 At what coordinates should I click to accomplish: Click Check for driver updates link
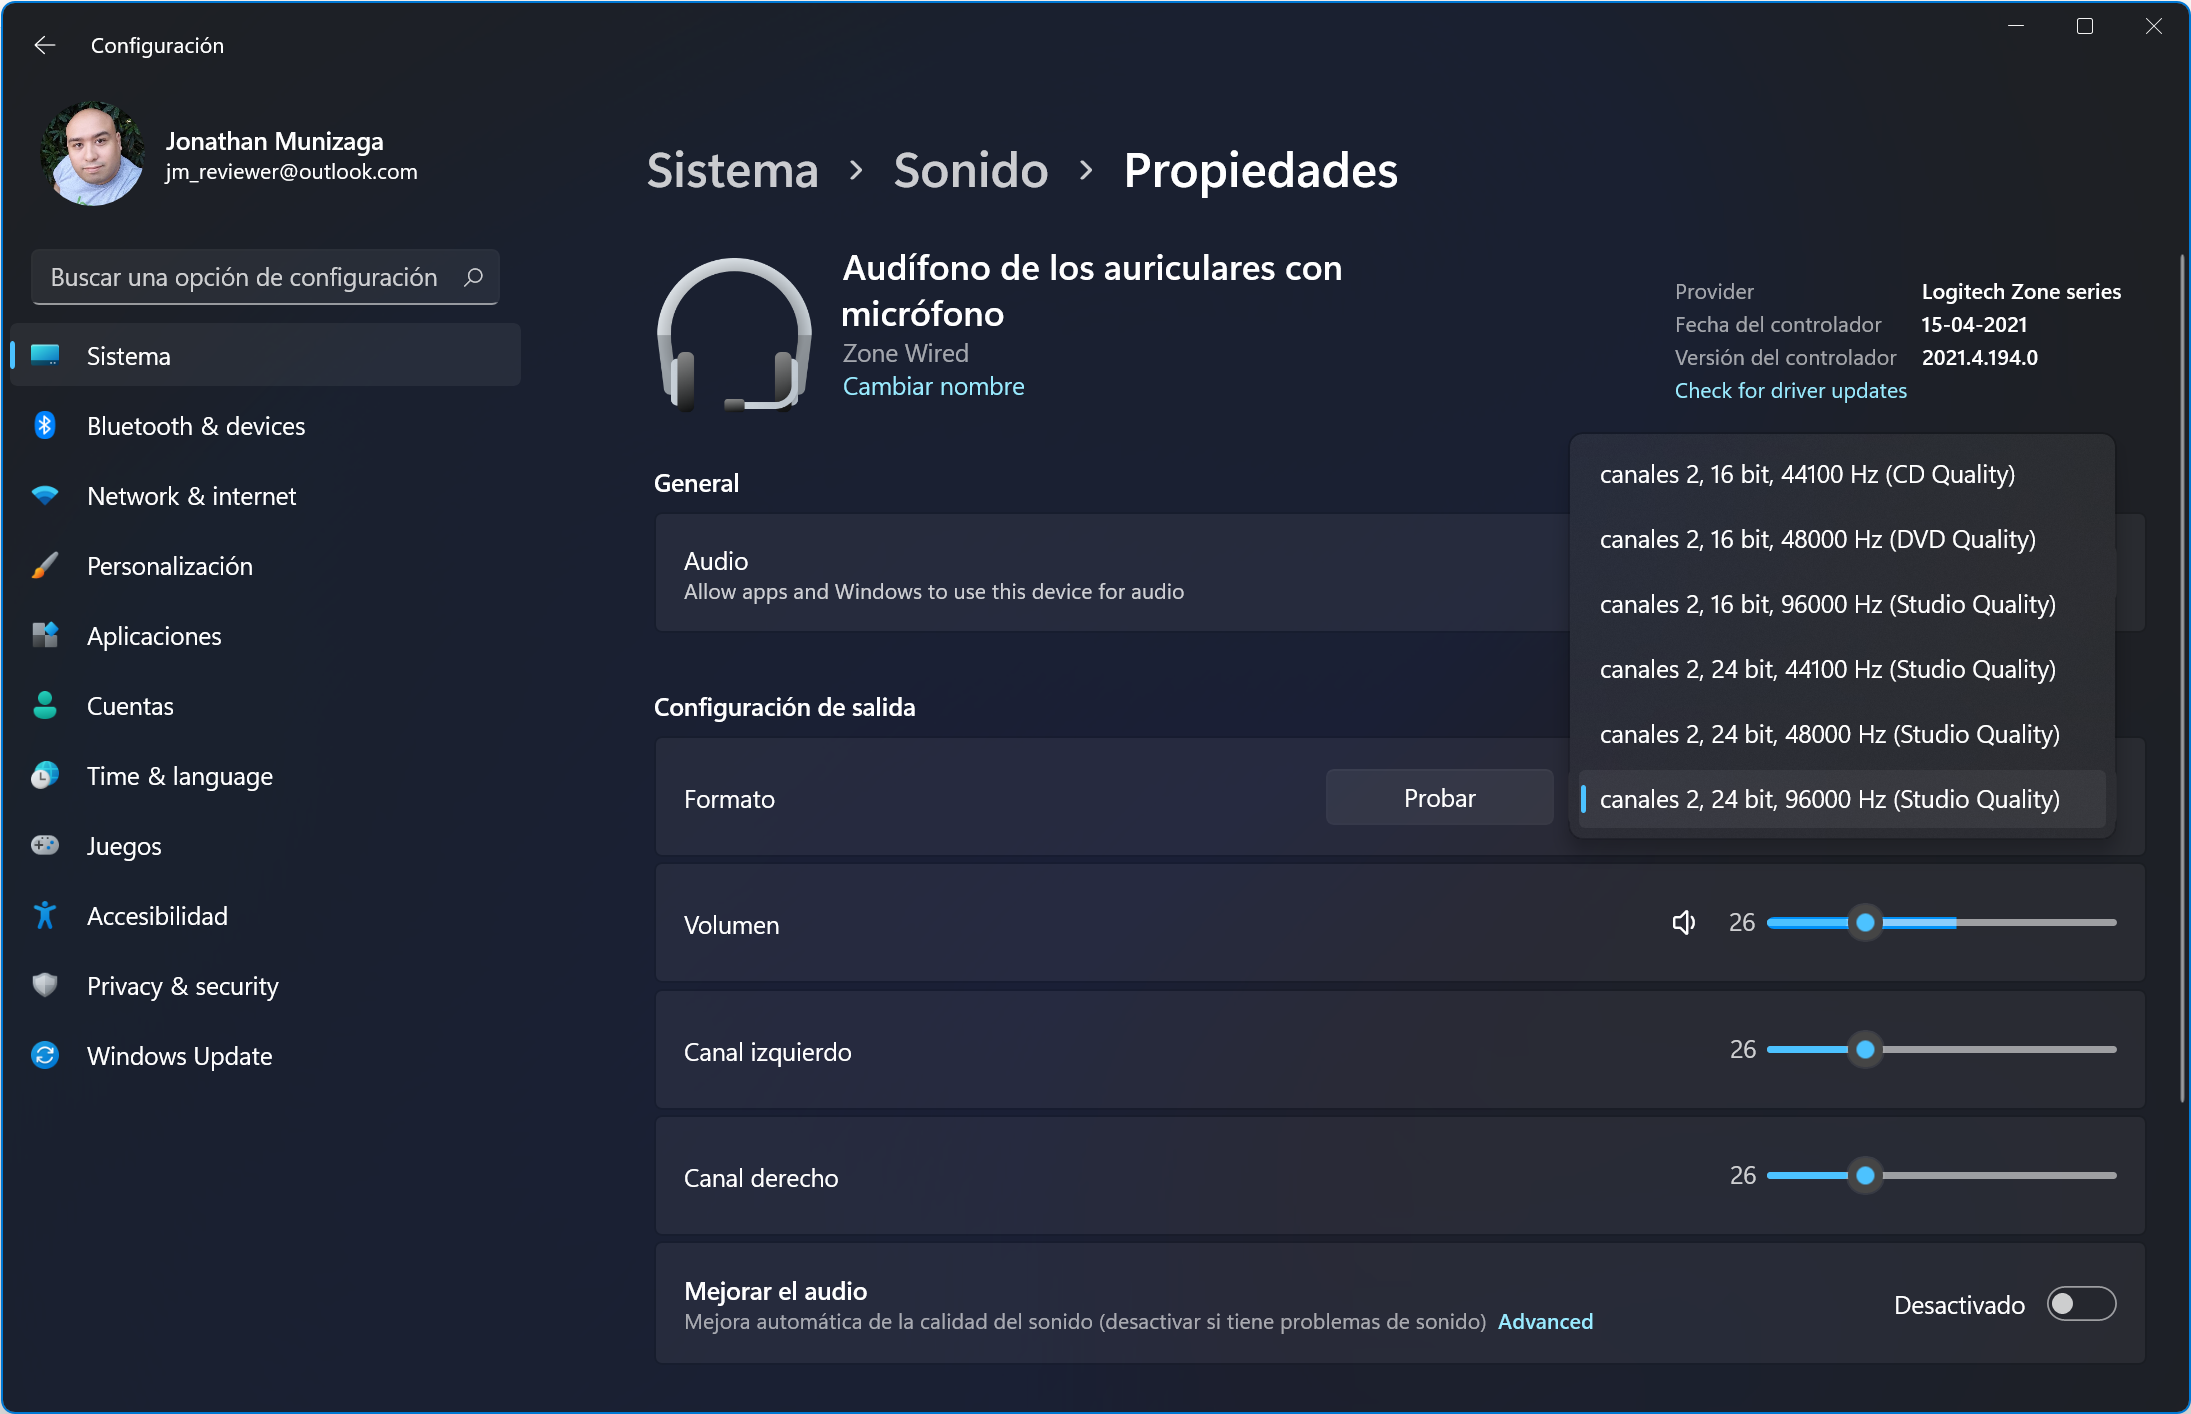point(1790,390)
